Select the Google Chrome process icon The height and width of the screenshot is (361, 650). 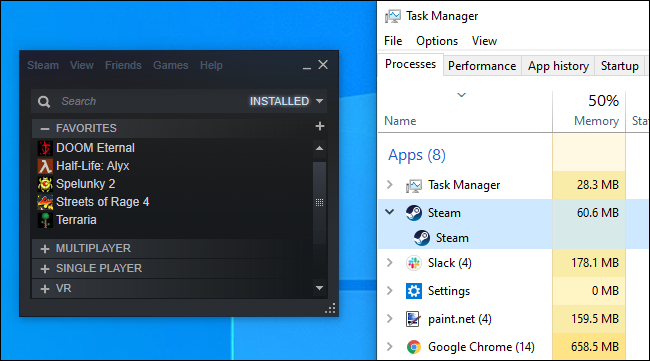[414, 347]
